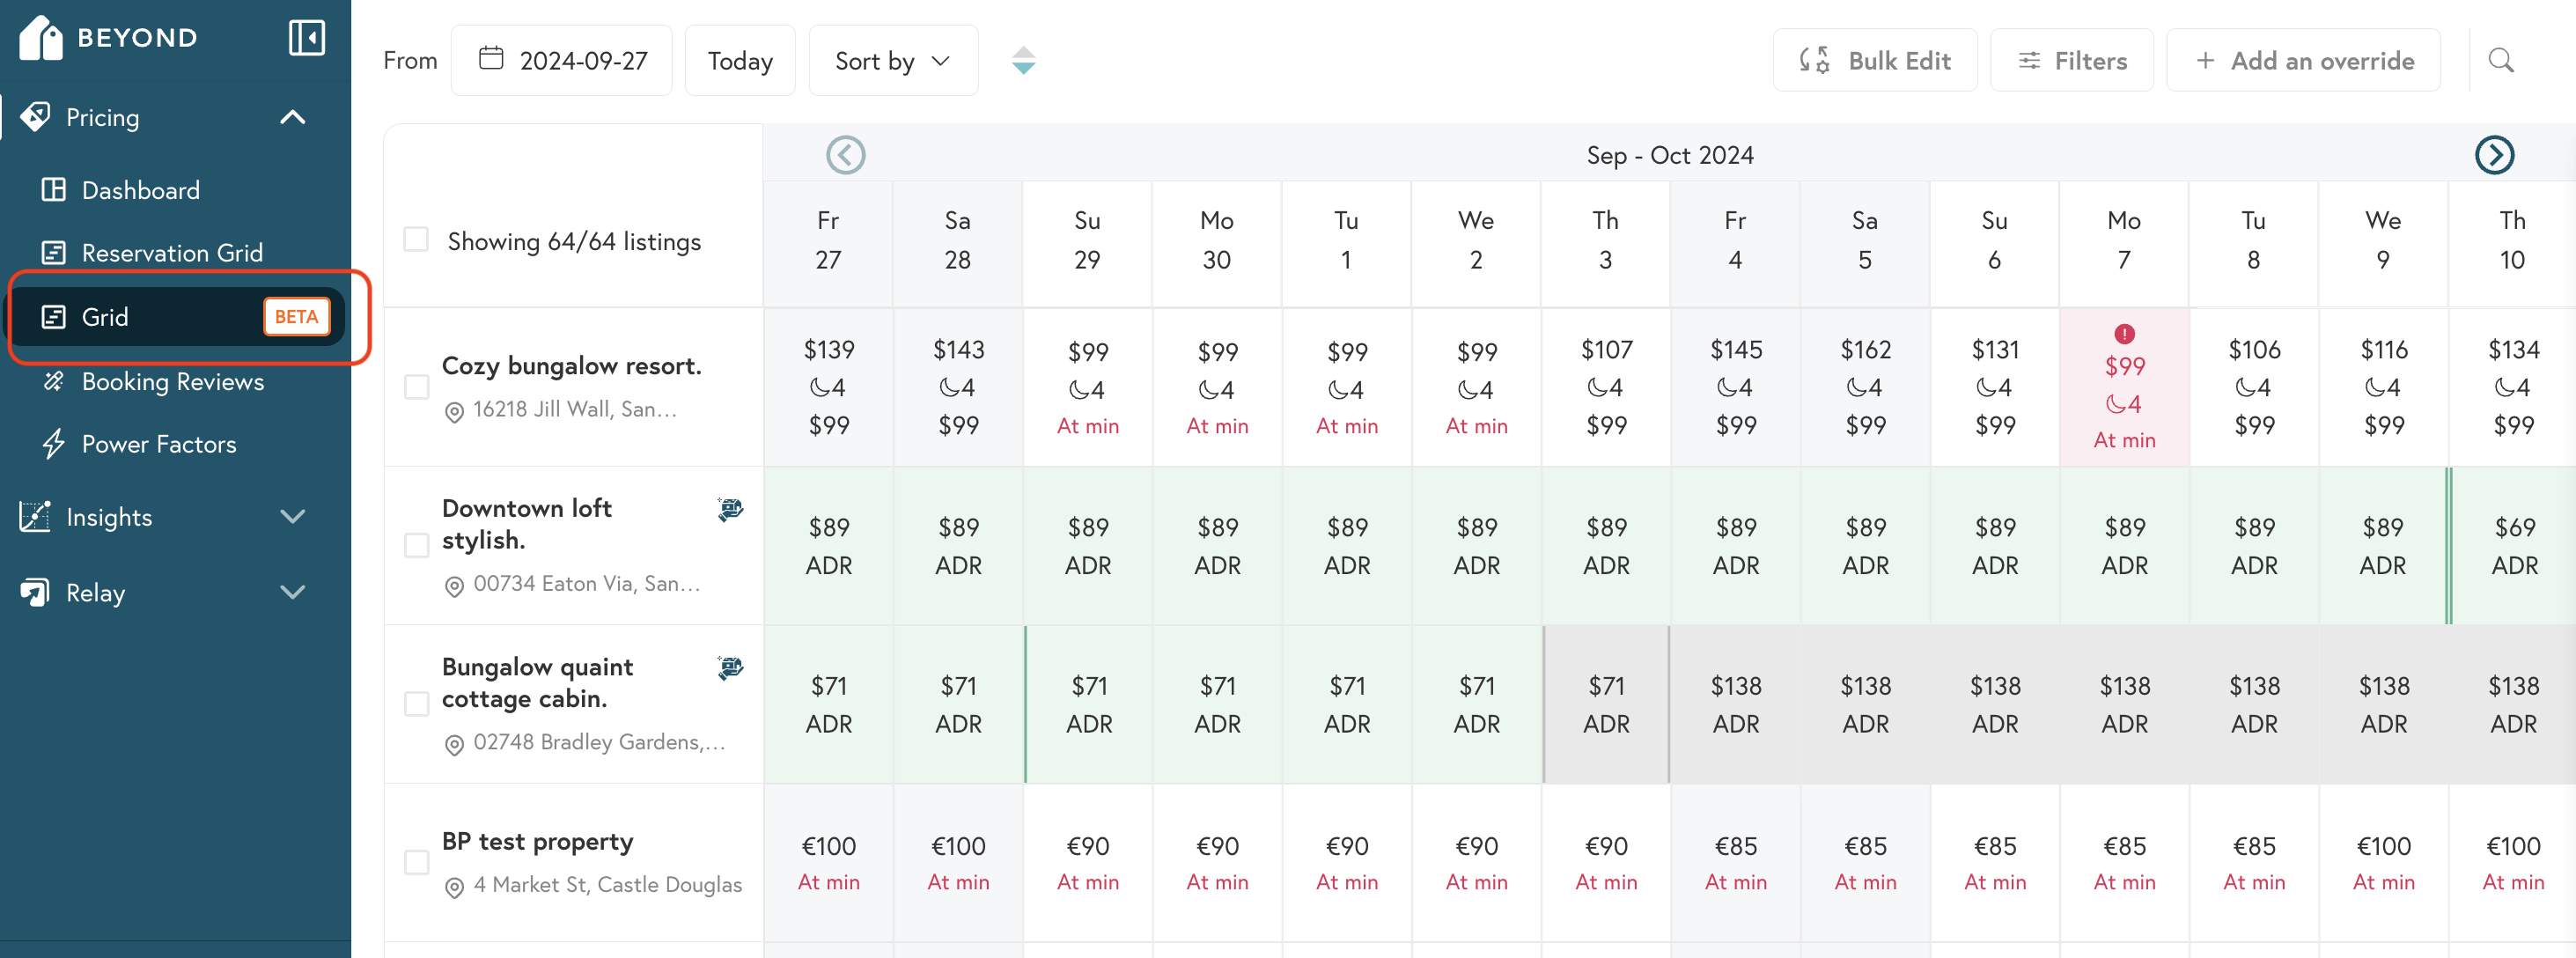Click the red alert icon on Monday 7
2576x958 pixels.
point(2124,334)
